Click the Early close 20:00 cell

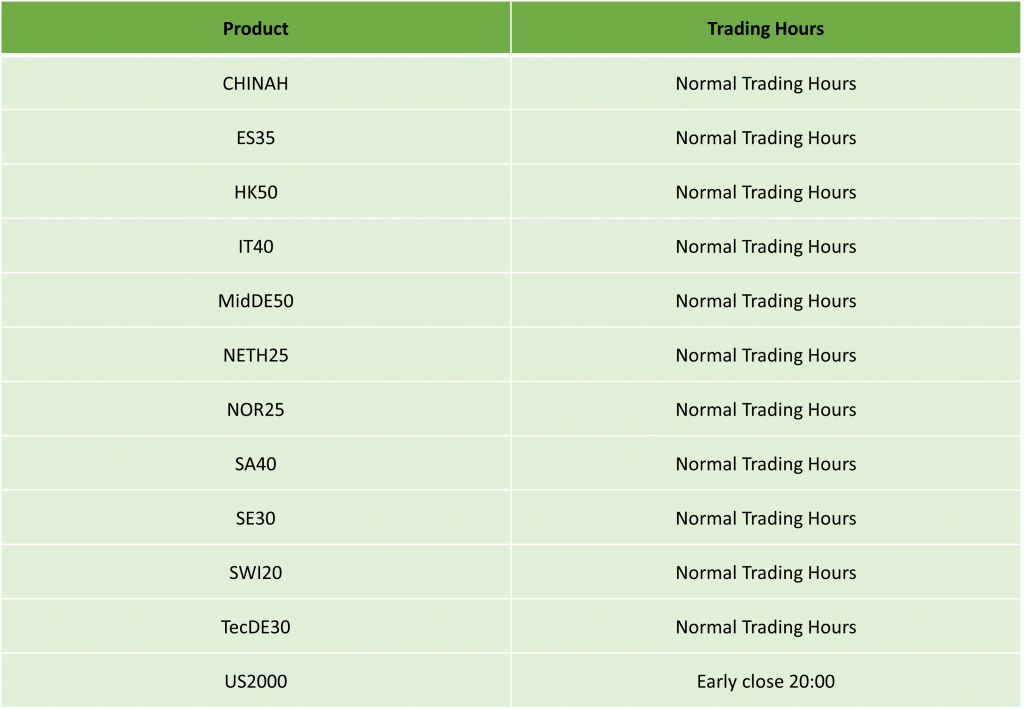(765, 682)
